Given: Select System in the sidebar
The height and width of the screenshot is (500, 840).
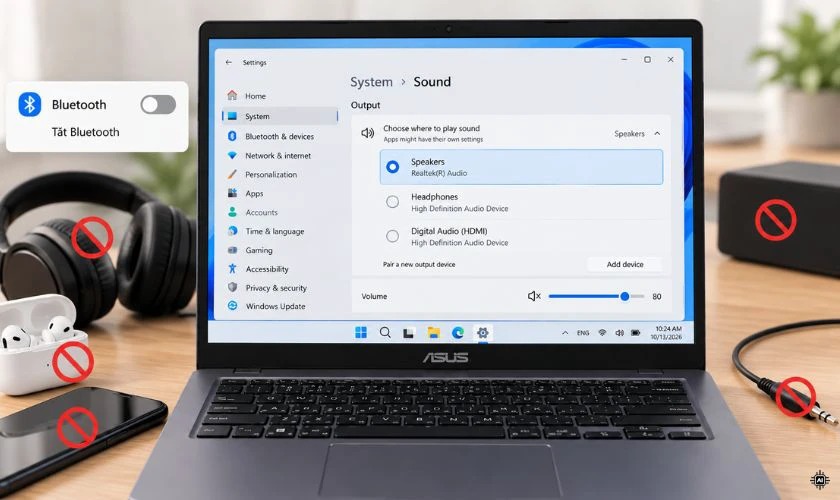Looking at the screenshot, I should (280, 116).
